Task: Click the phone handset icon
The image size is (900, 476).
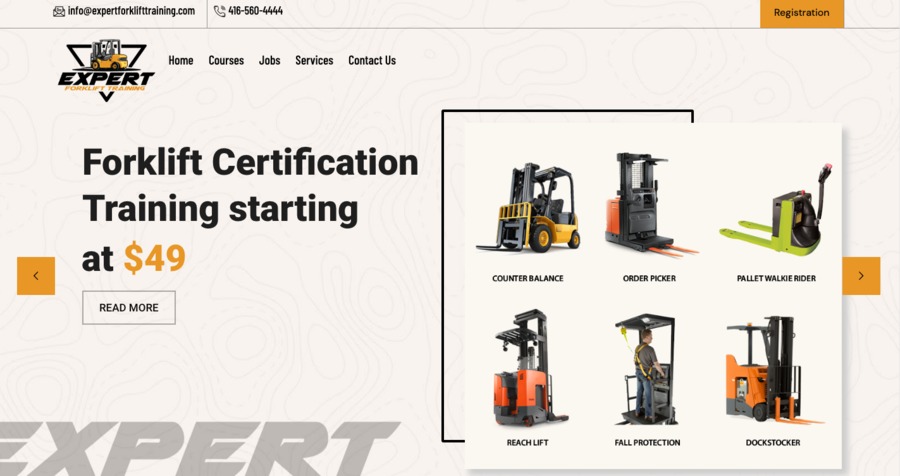Action: 219,11
